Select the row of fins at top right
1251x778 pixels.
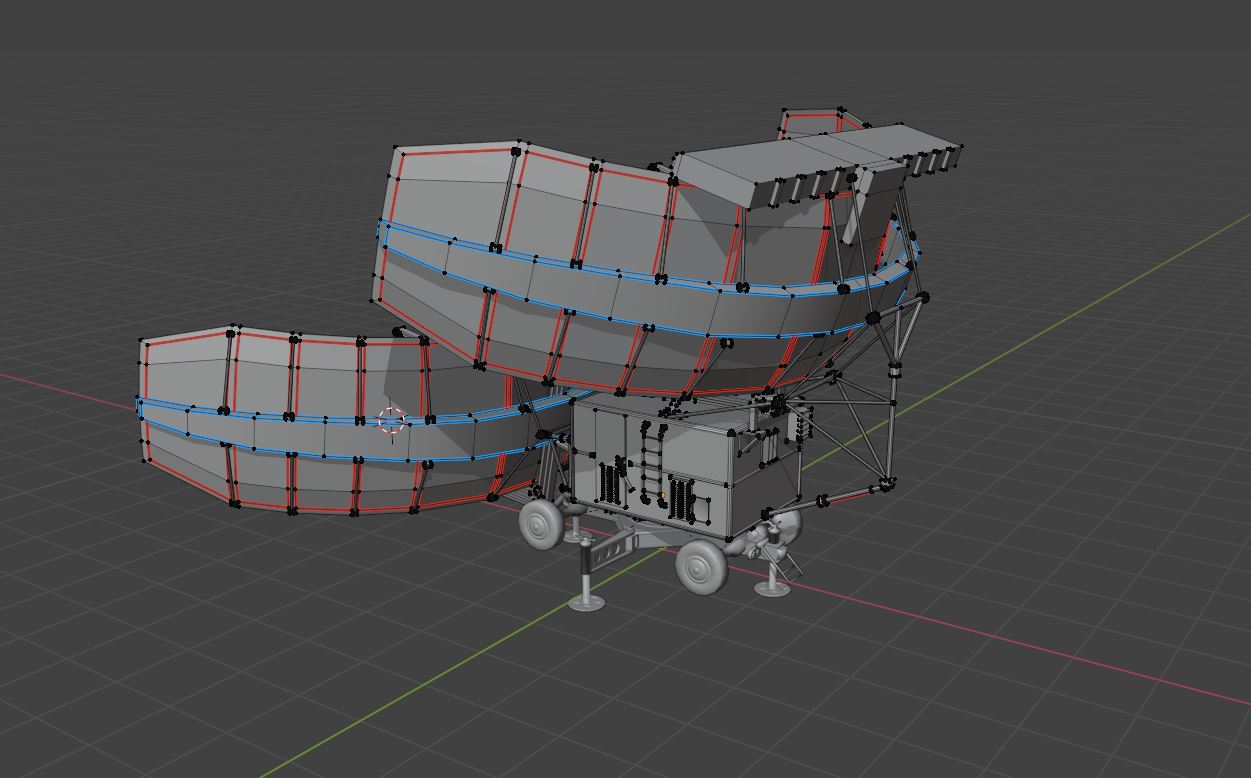coord(930,160)
